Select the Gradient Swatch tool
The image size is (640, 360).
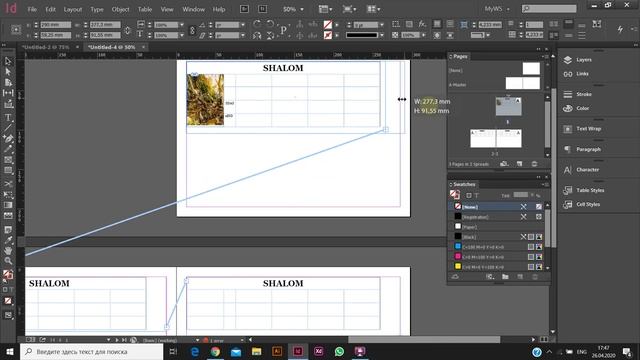(x=8, y=205)
